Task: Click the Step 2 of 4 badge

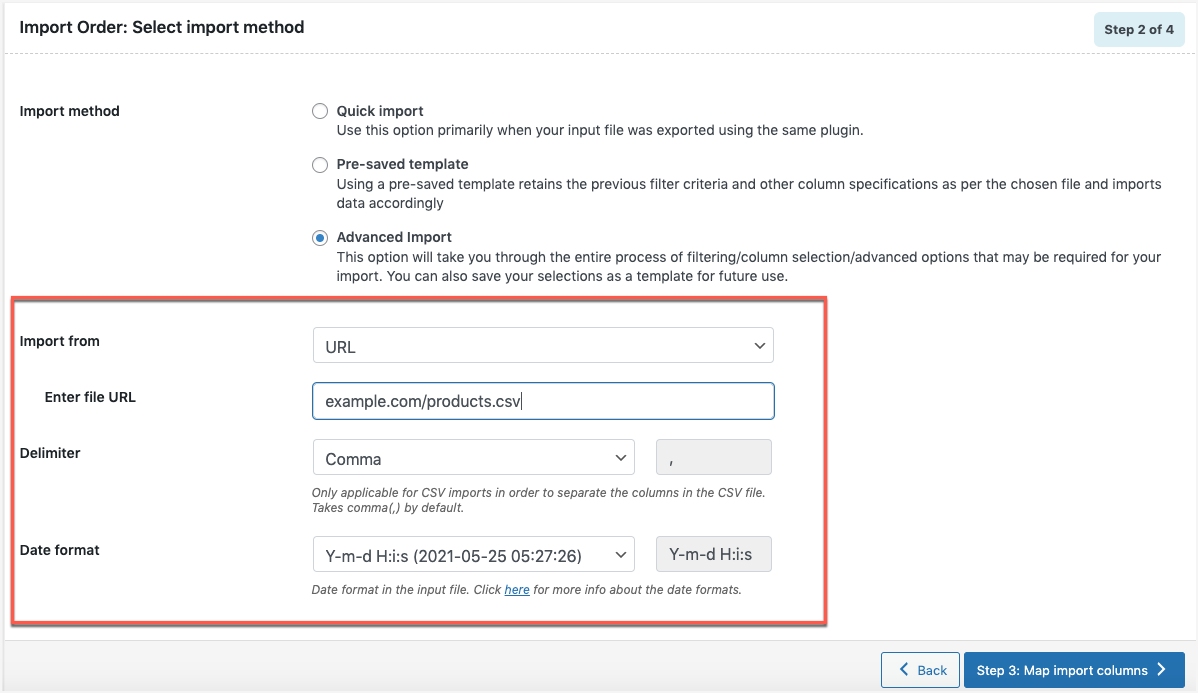Action: tap(1139, 29)
